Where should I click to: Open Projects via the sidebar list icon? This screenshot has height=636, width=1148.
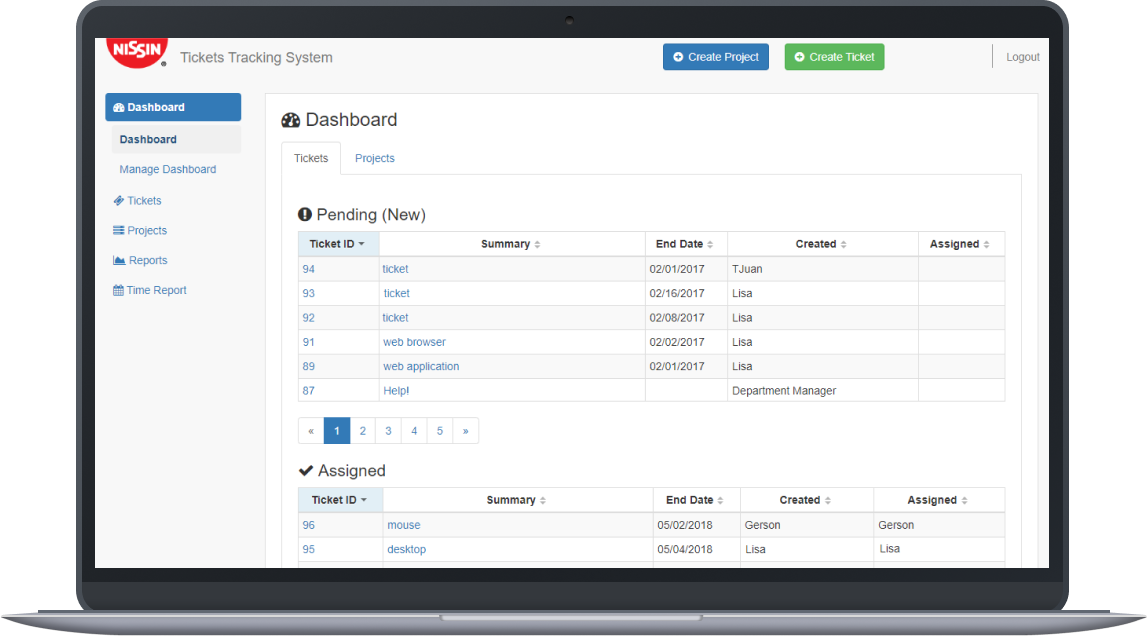(x=118, y=230)
